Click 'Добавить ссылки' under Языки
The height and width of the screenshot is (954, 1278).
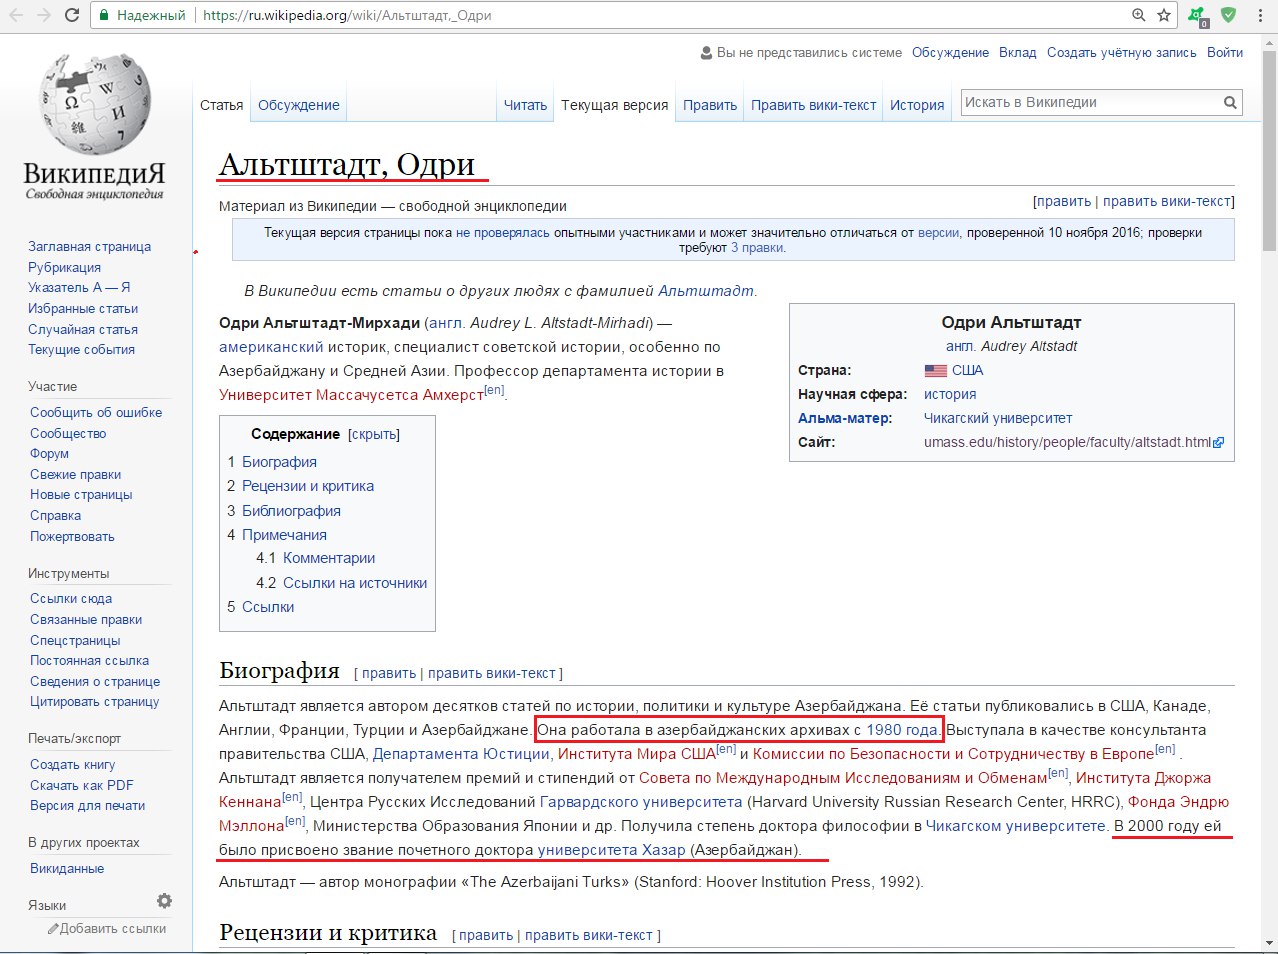(x=113, y=928)
